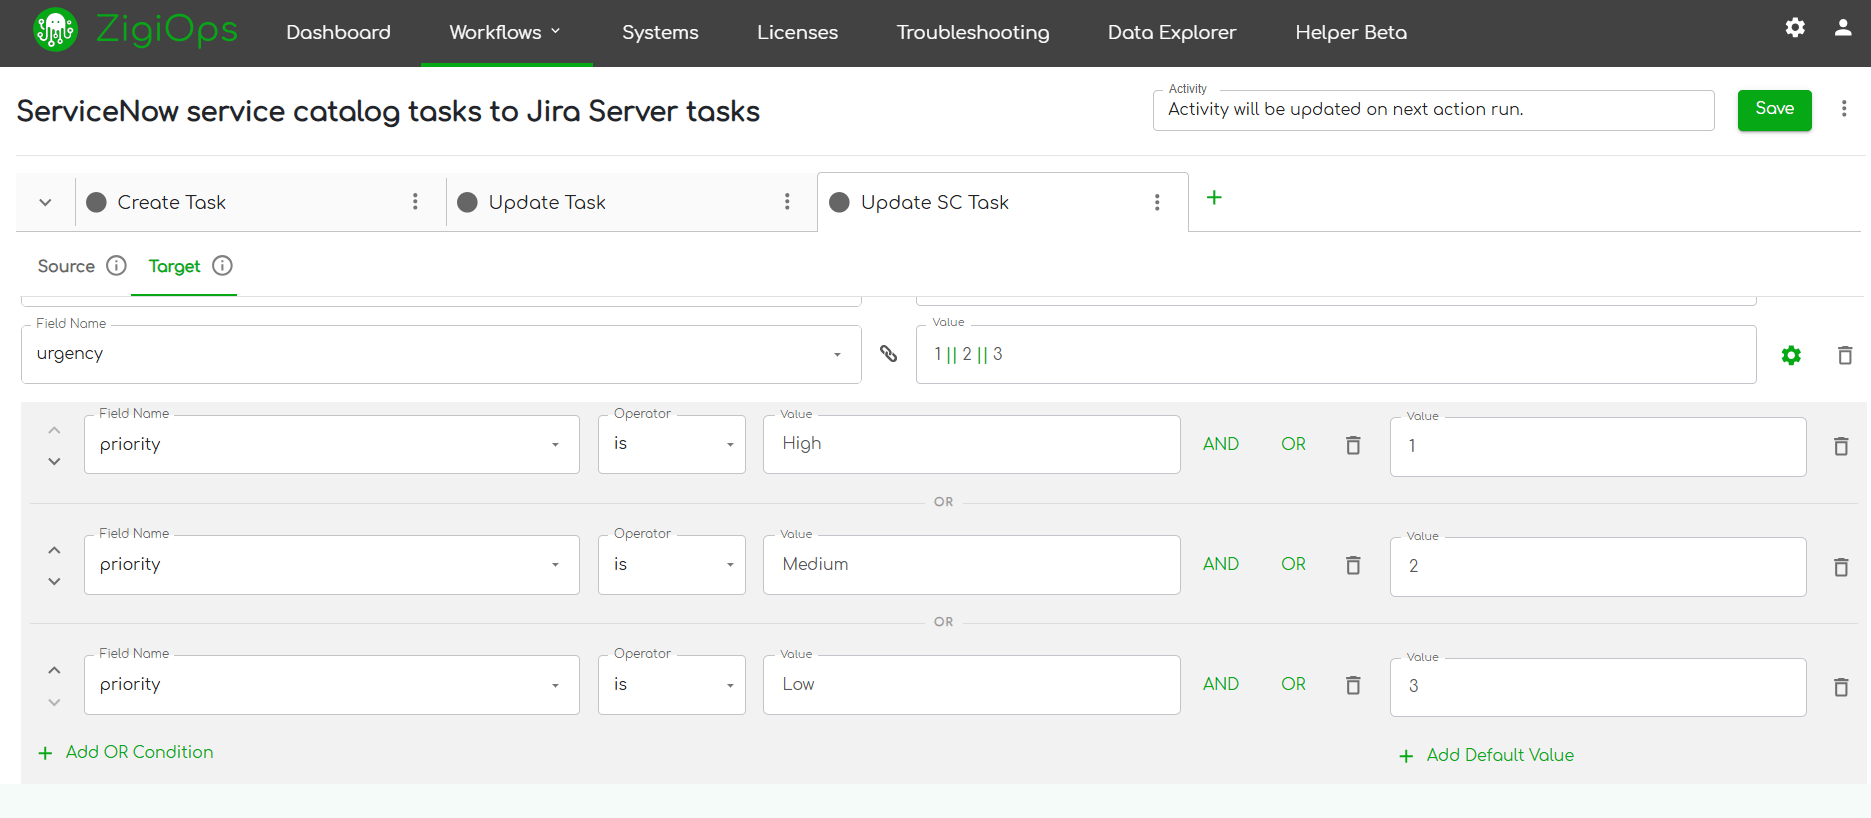Delete the High priority condition

(x=1353, y=445)
